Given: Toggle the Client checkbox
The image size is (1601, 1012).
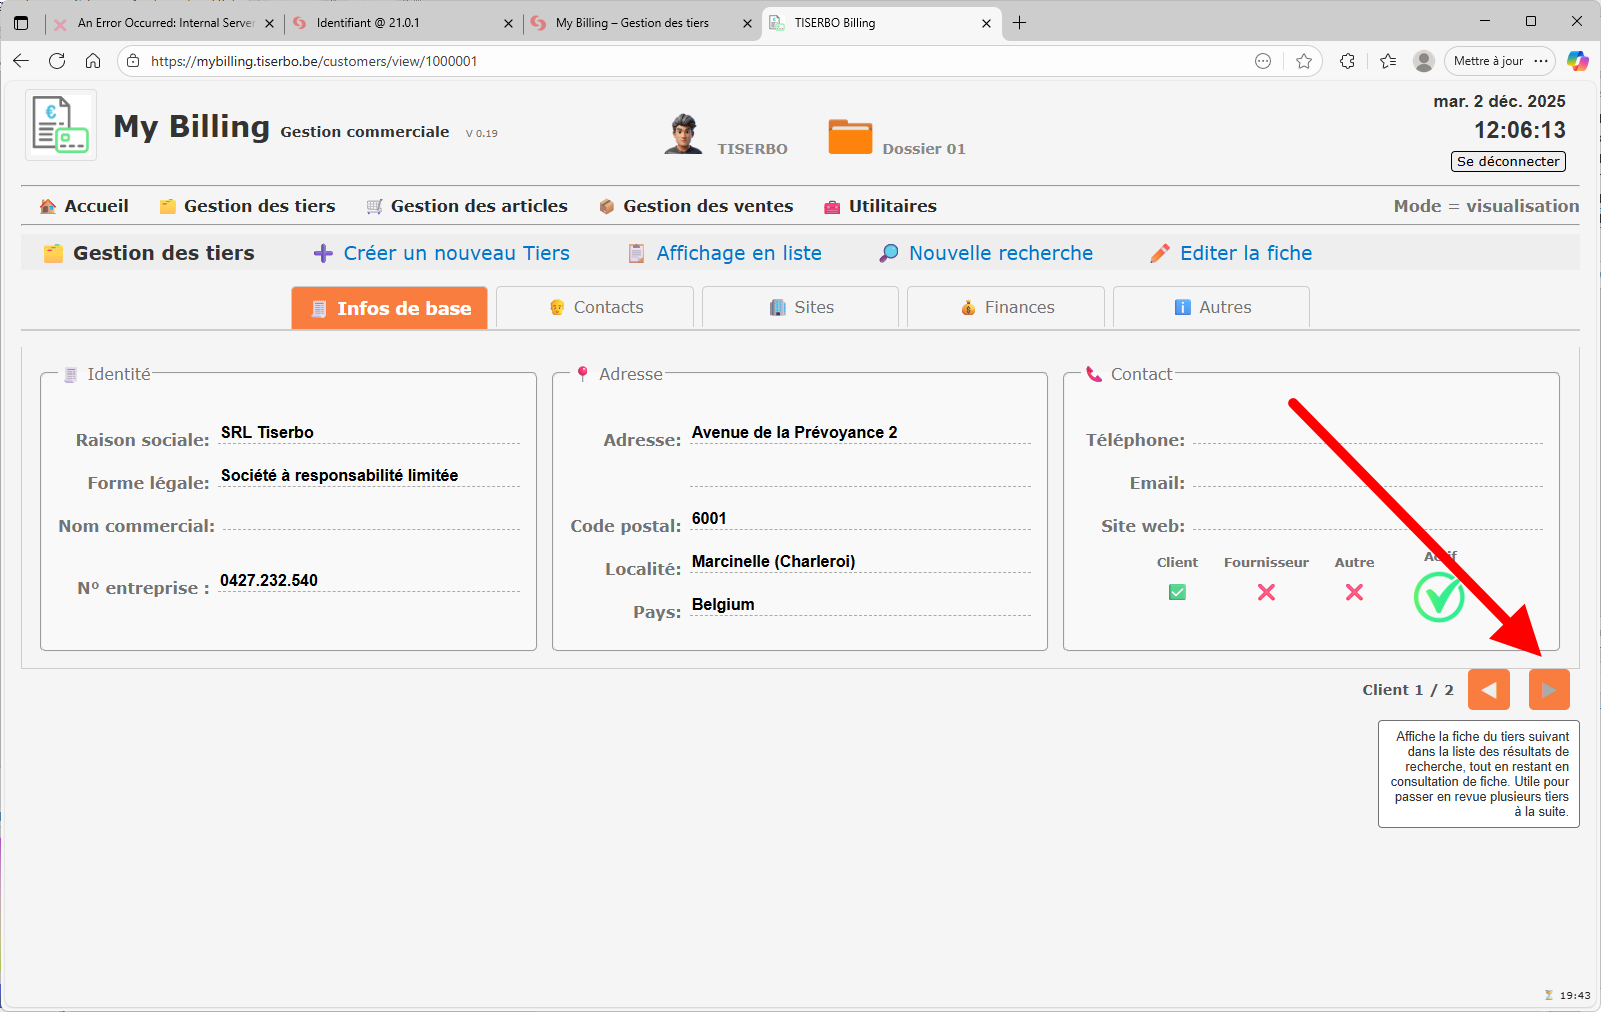Looking at the screenshot, I should pyautogui.click(x=1177, y=592).
